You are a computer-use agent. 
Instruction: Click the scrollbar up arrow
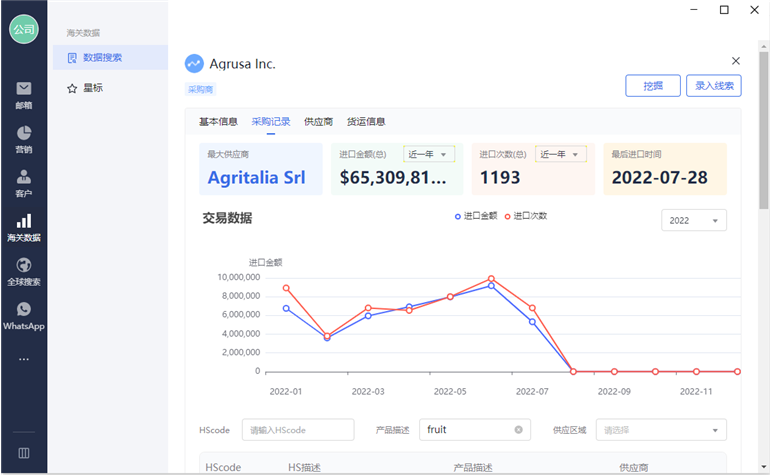(764, 47)
